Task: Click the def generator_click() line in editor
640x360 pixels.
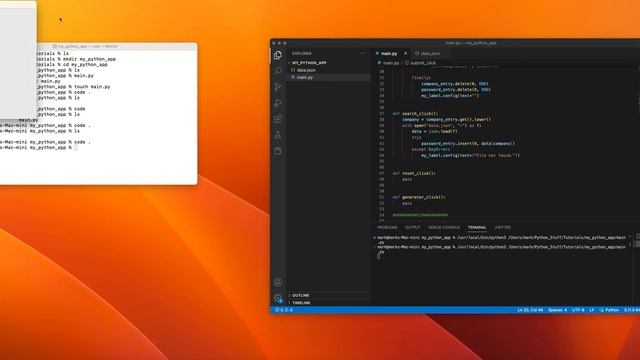Action: coord(419,197)
